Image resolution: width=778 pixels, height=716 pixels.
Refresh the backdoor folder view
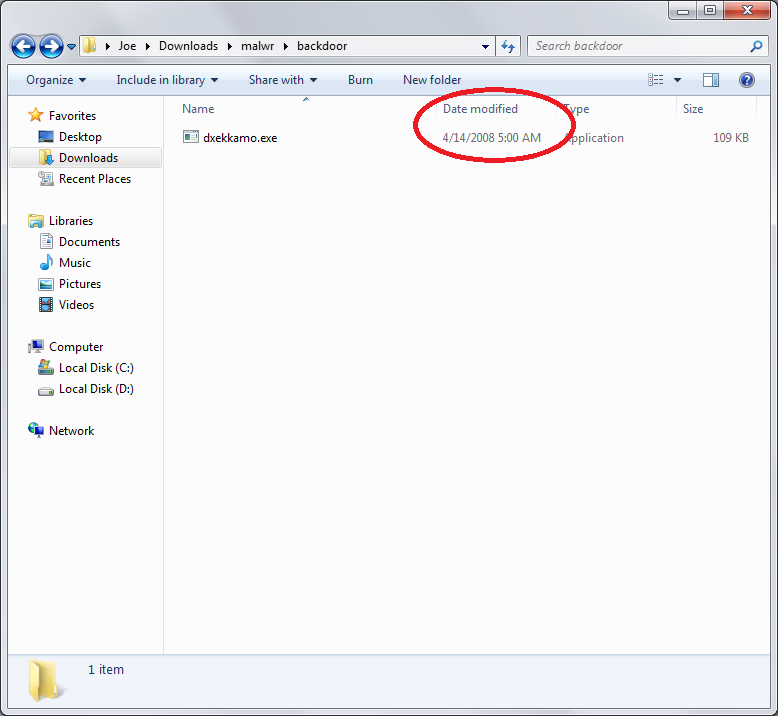point(508,47)
